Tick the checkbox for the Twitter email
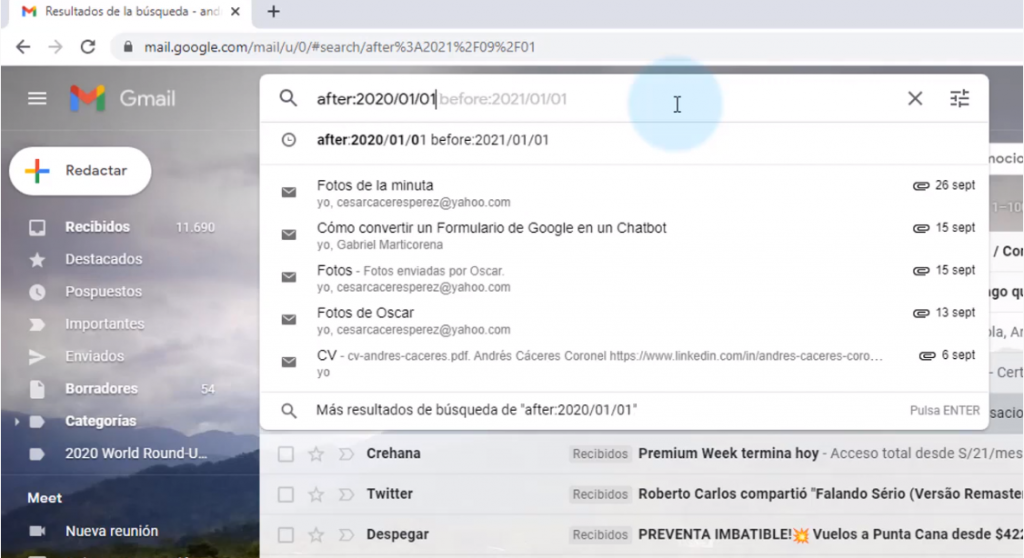The width and height of the screenshot is (1024, 558). point(286,494)
